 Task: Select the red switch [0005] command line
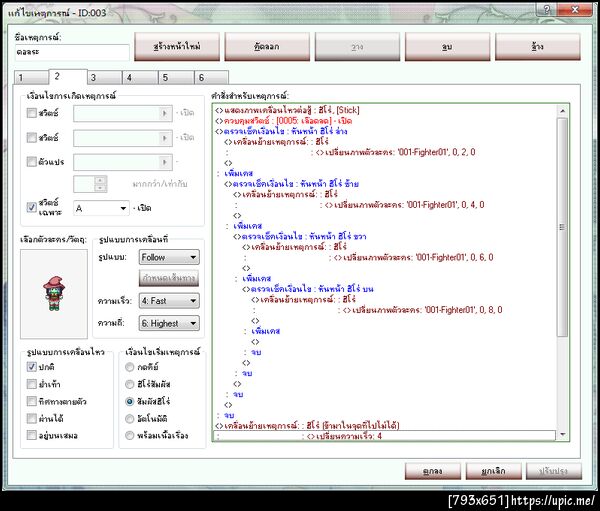(283, 121)
